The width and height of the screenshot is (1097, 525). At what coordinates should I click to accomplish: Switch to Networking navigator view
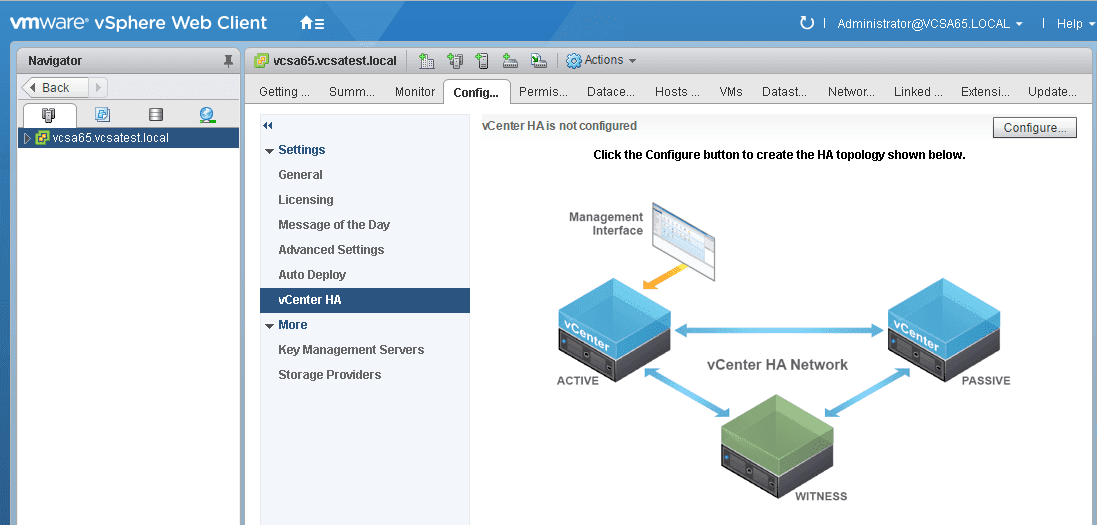coord(207,115)
